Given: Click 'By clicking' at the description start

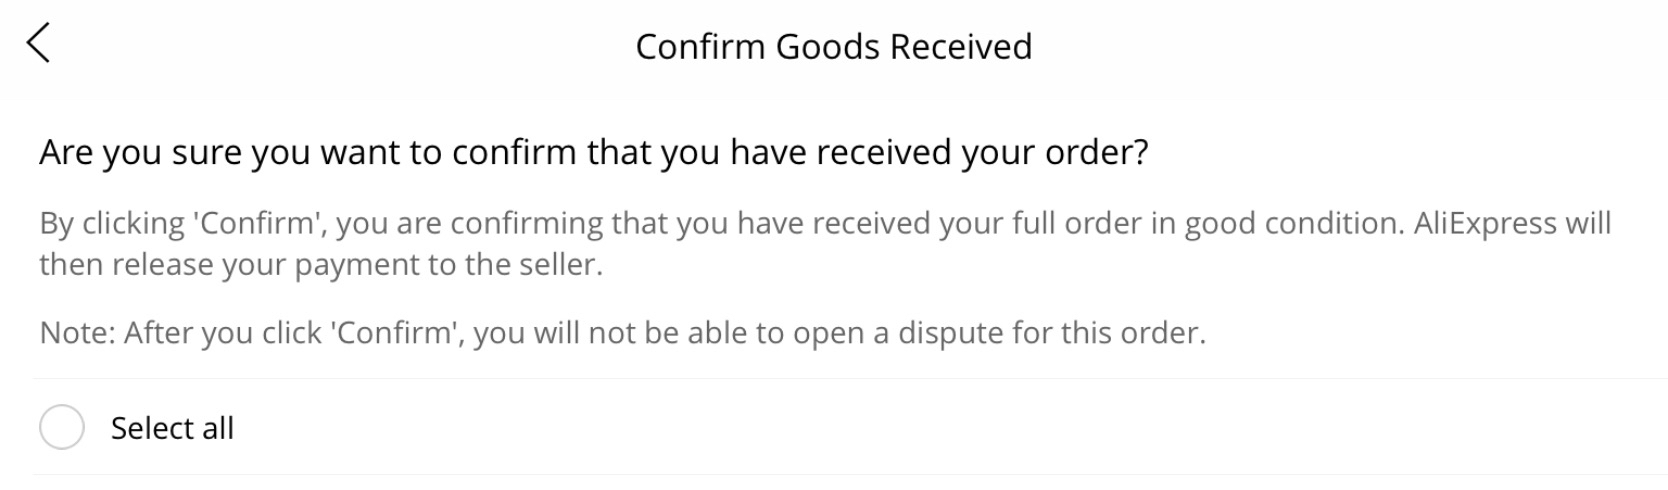Looking at the screenshot, I should click(112, 223).
